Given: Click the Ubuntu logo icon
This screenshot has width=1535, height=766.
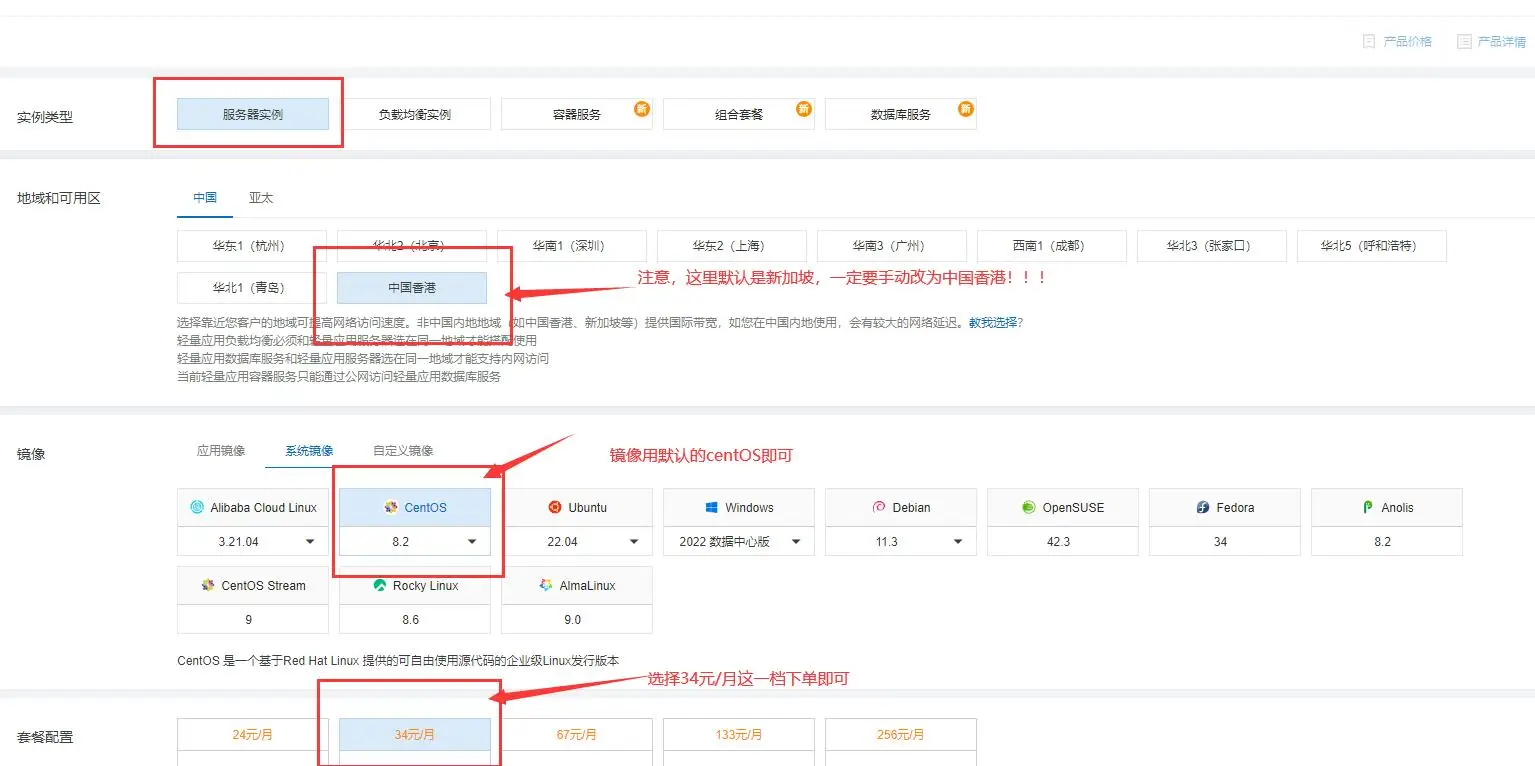Looking at the screenshot, I should [x=555, y=507].
